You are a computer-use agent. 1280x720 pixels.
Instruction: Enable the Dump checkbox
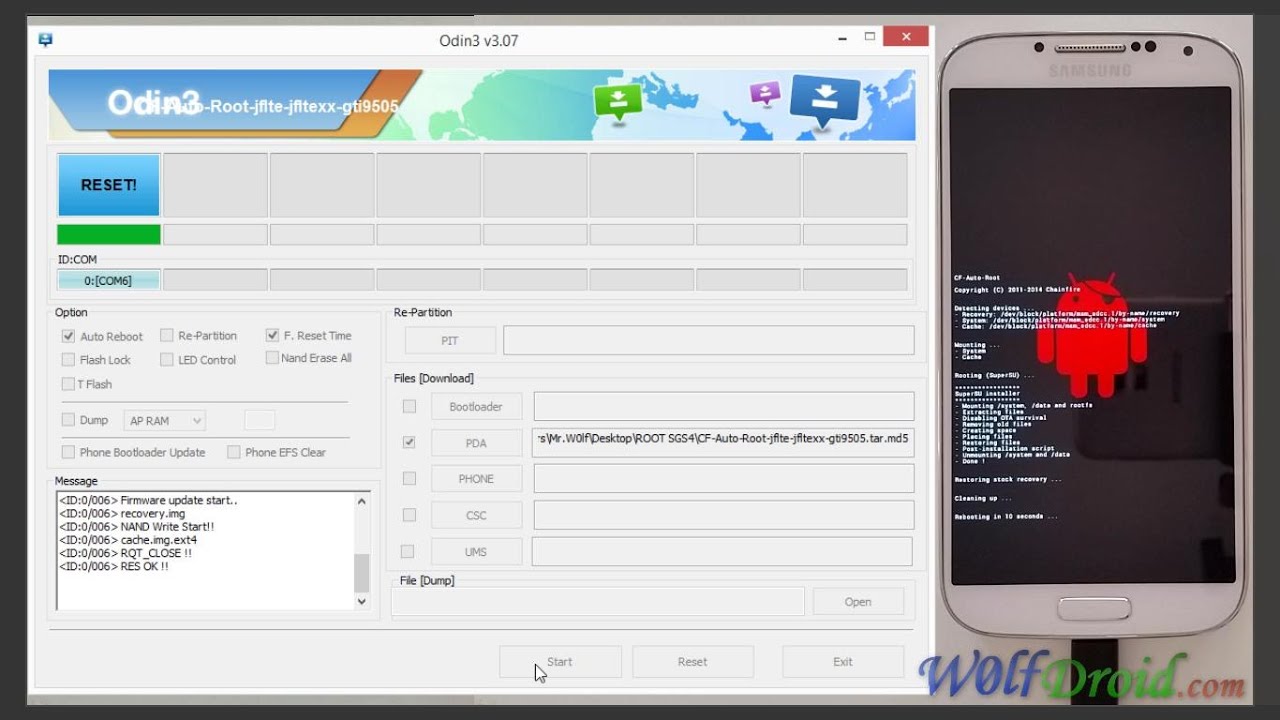click(x=68, y=420)
